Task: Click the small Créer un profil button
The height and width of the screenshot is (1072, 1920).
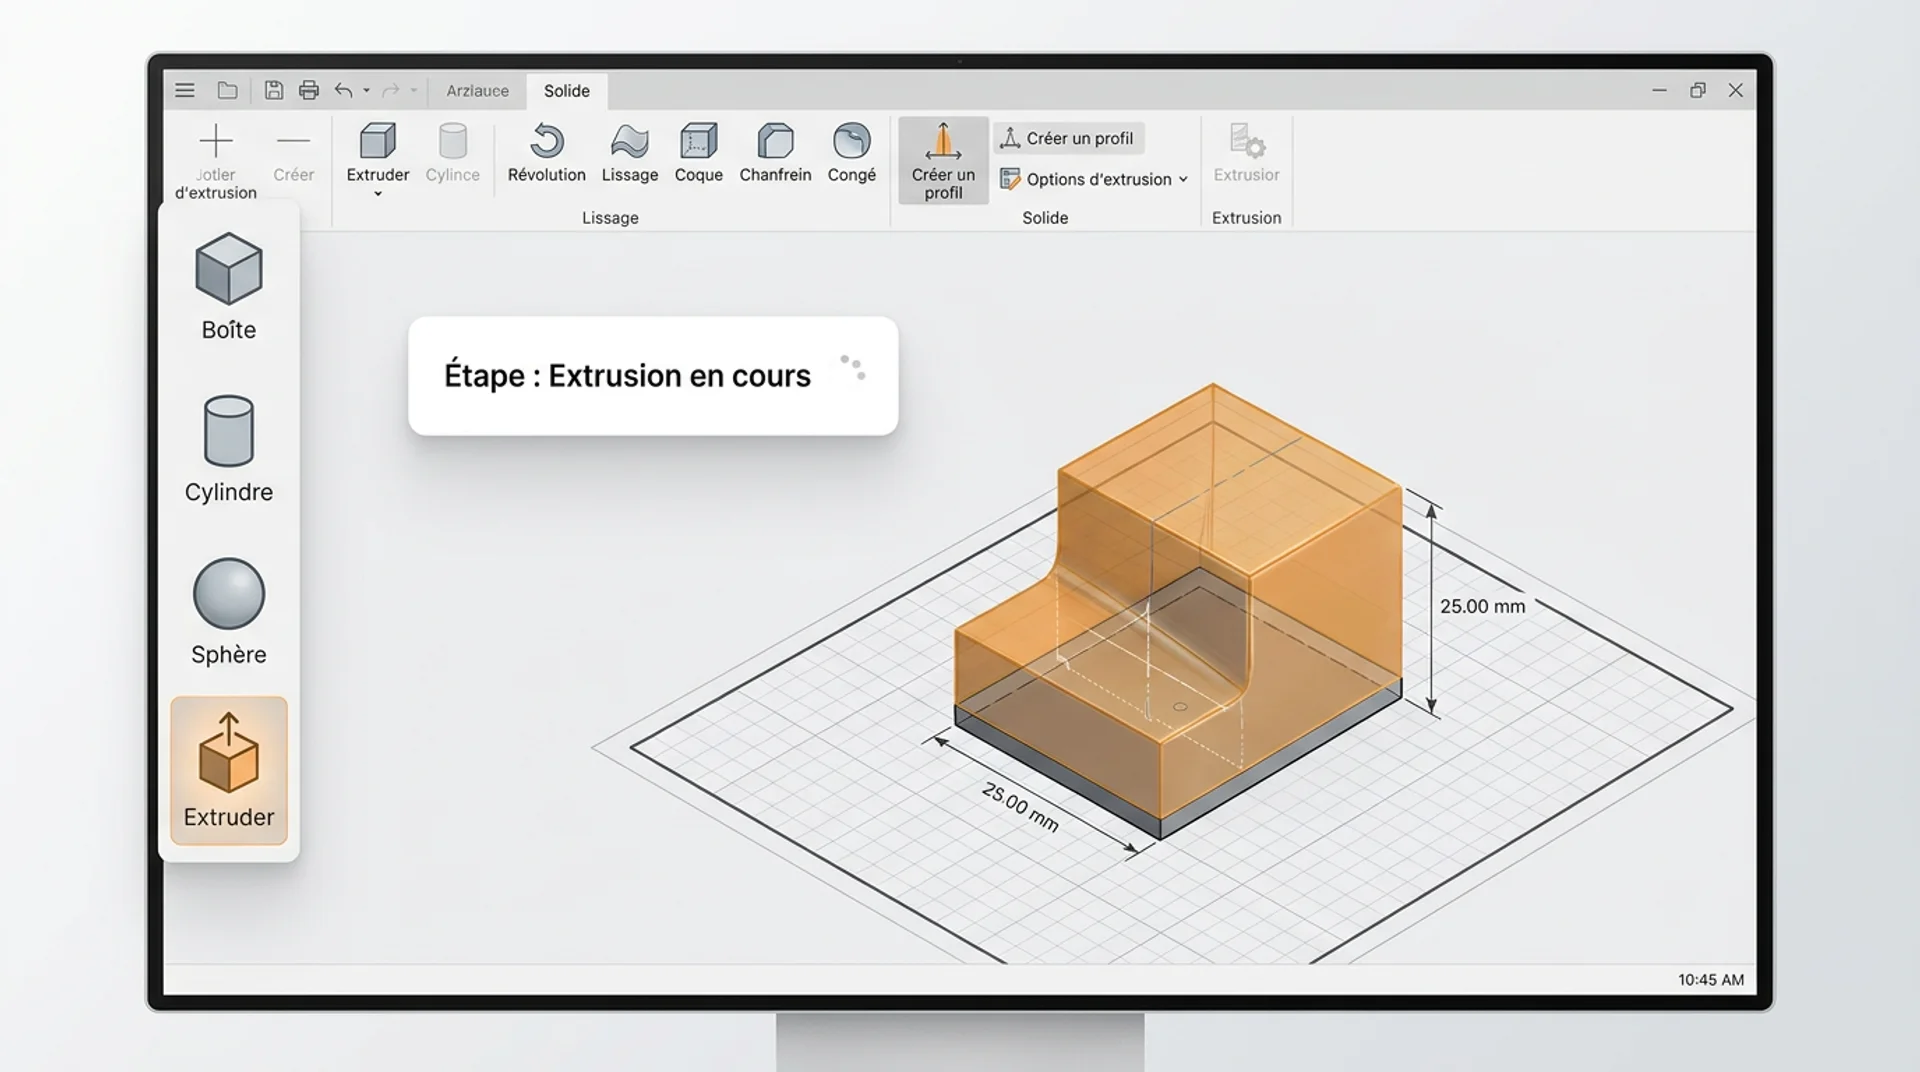Action: [x=1069, y=138]
